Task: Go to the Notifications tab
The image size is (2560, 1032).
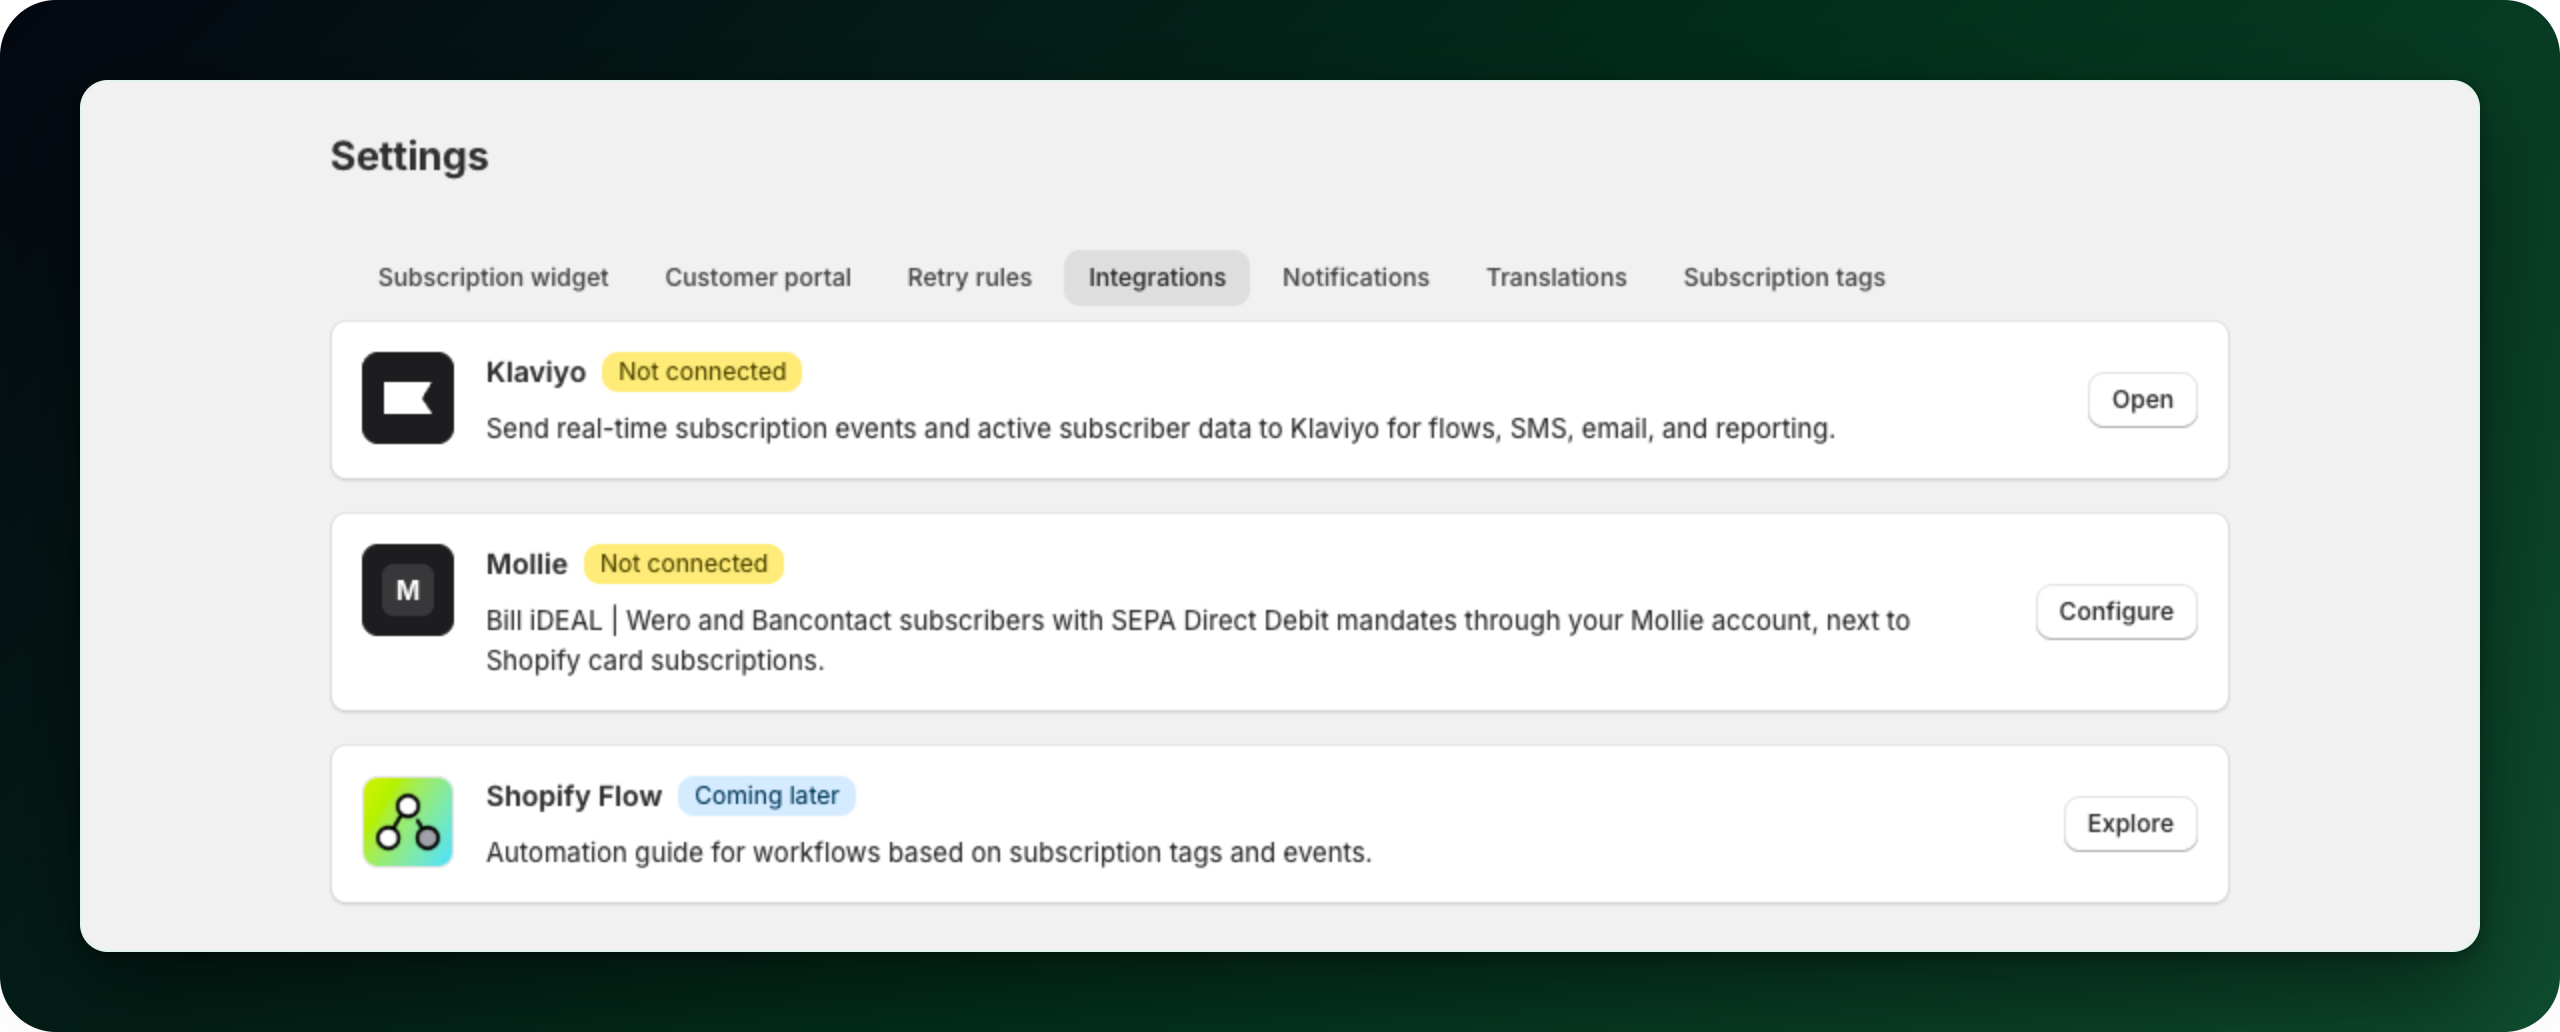Action: tap(1356, 277)
